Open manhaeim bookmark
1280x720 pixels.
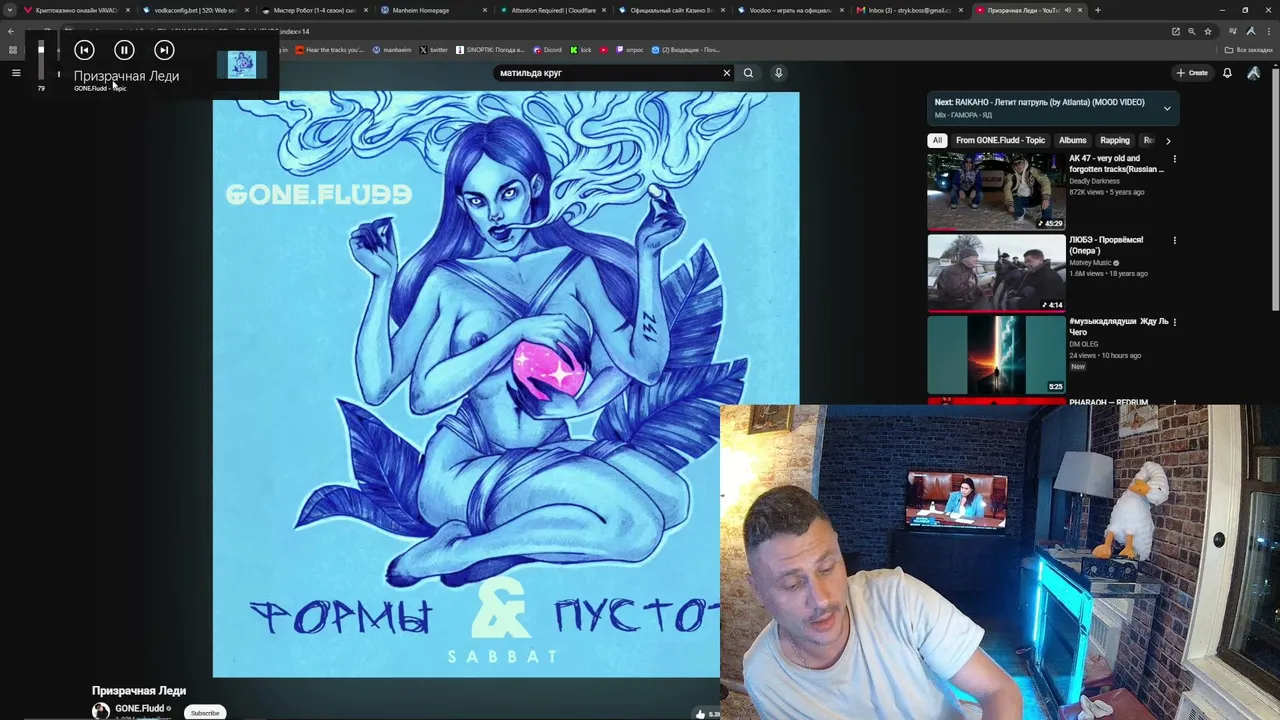(392, 50)
